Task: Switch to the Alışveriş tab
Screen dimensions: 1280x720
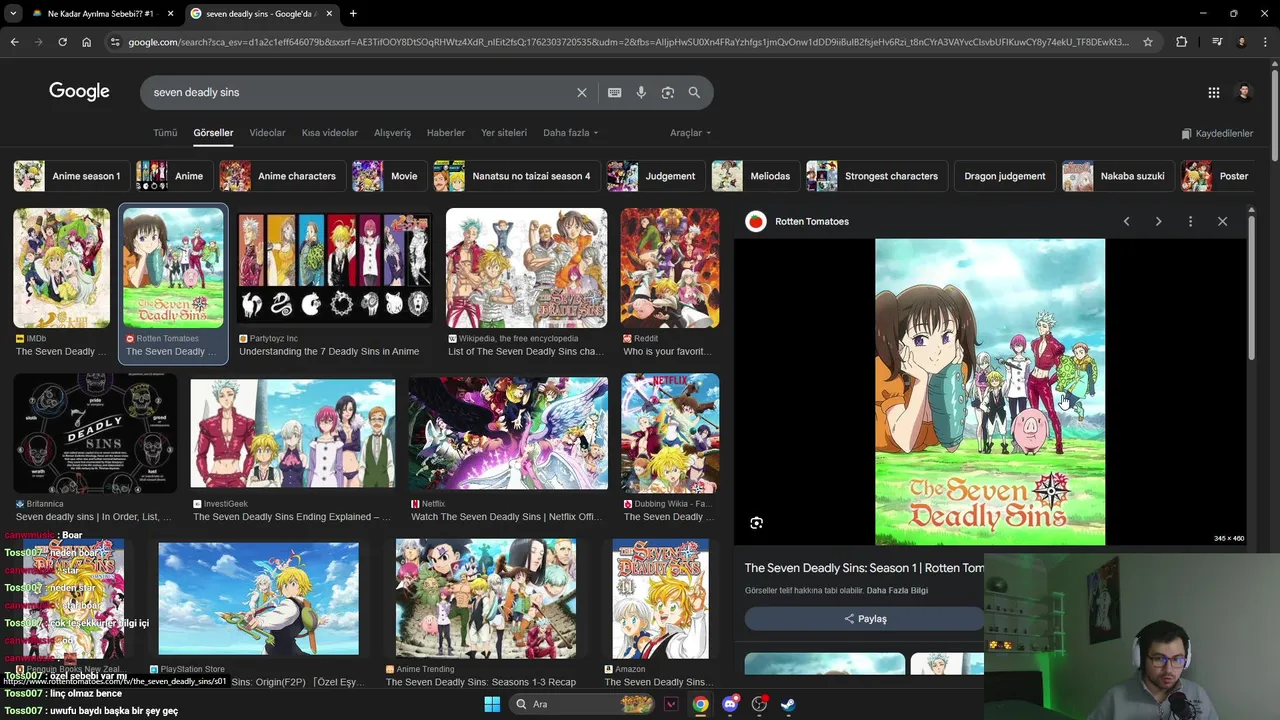Action: point(392,133)
